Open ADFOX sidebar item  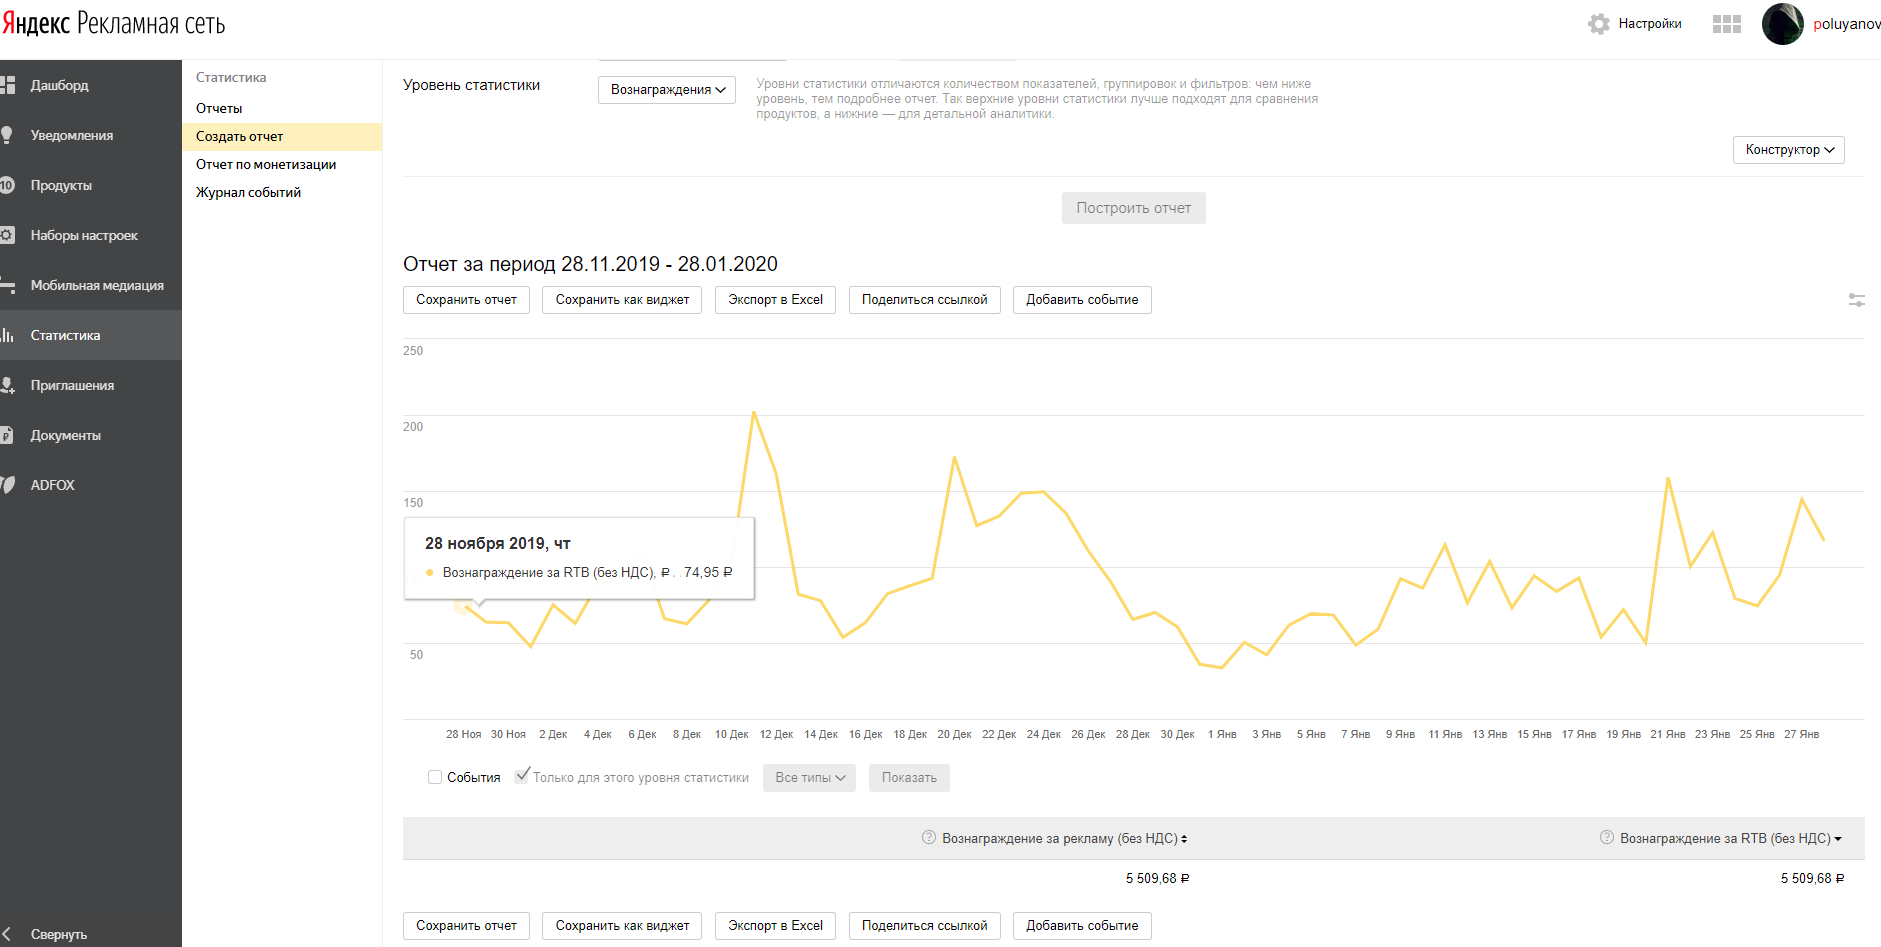[x=52, y=485]
